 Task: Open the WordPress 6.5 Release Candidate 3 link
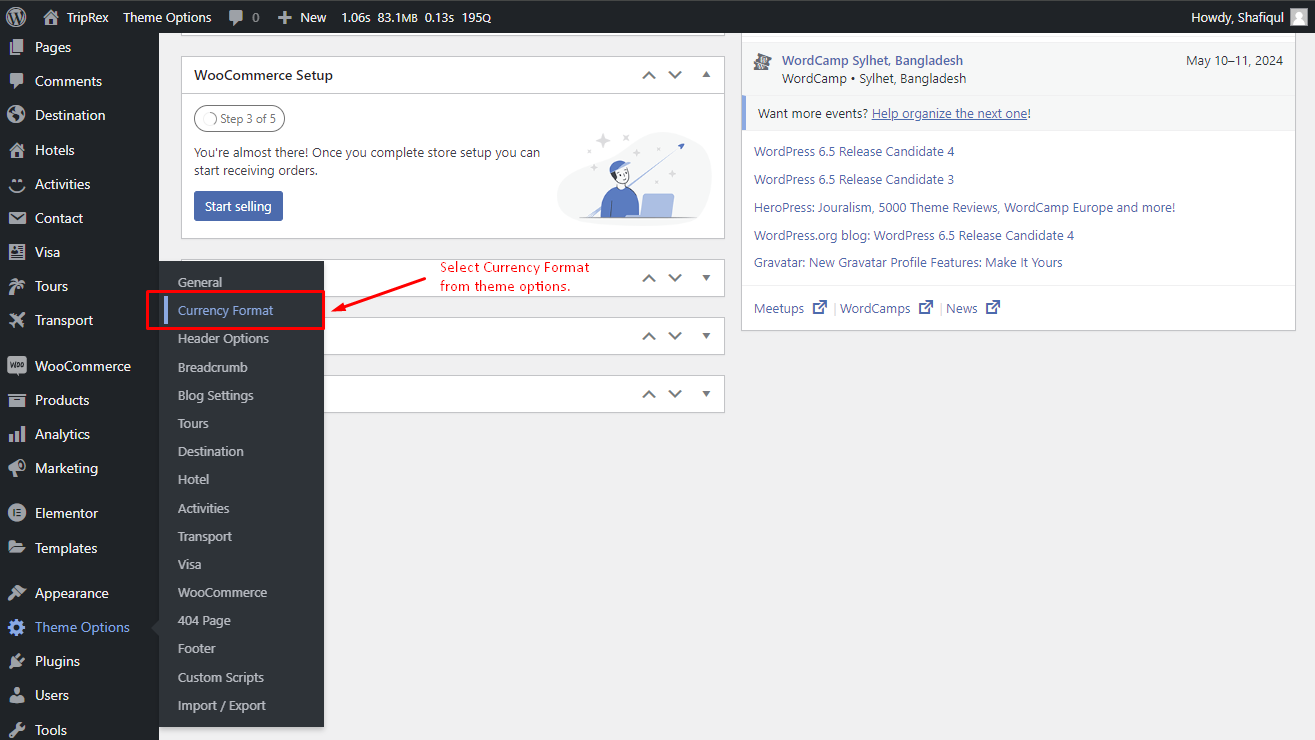click(x=854, y=179)
